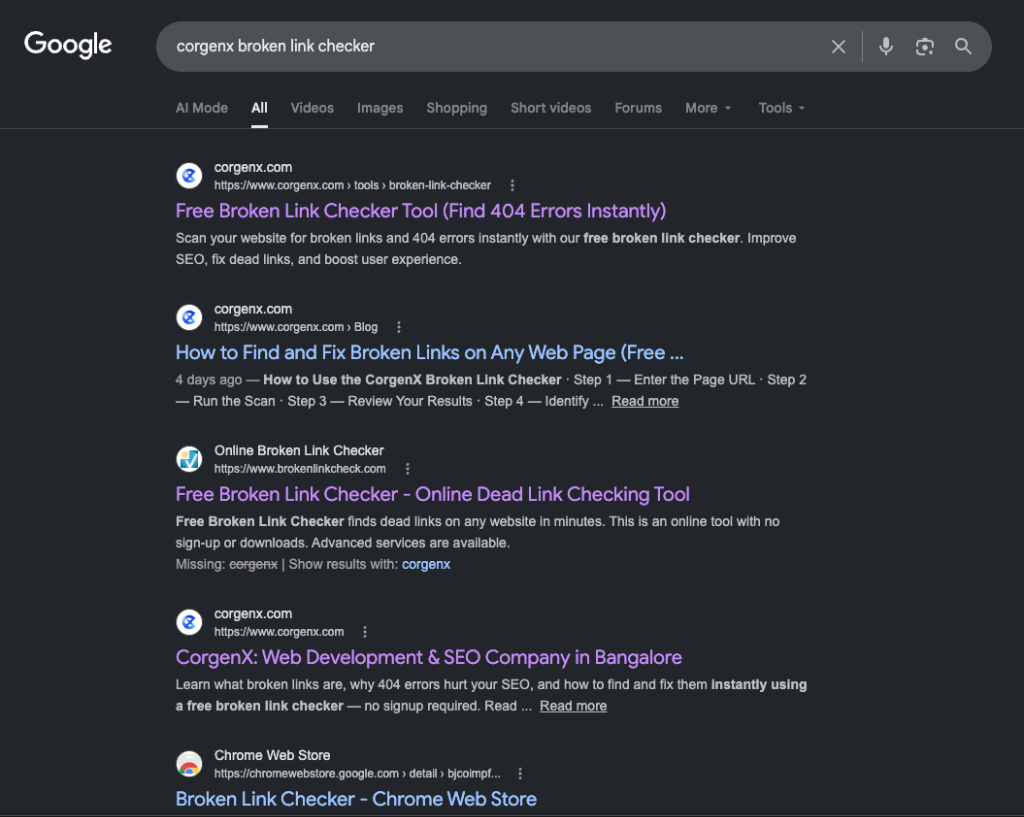Open the Tools dropdown
The image size is (1024, 817).
pyautogui.click(x=780, y=107)
